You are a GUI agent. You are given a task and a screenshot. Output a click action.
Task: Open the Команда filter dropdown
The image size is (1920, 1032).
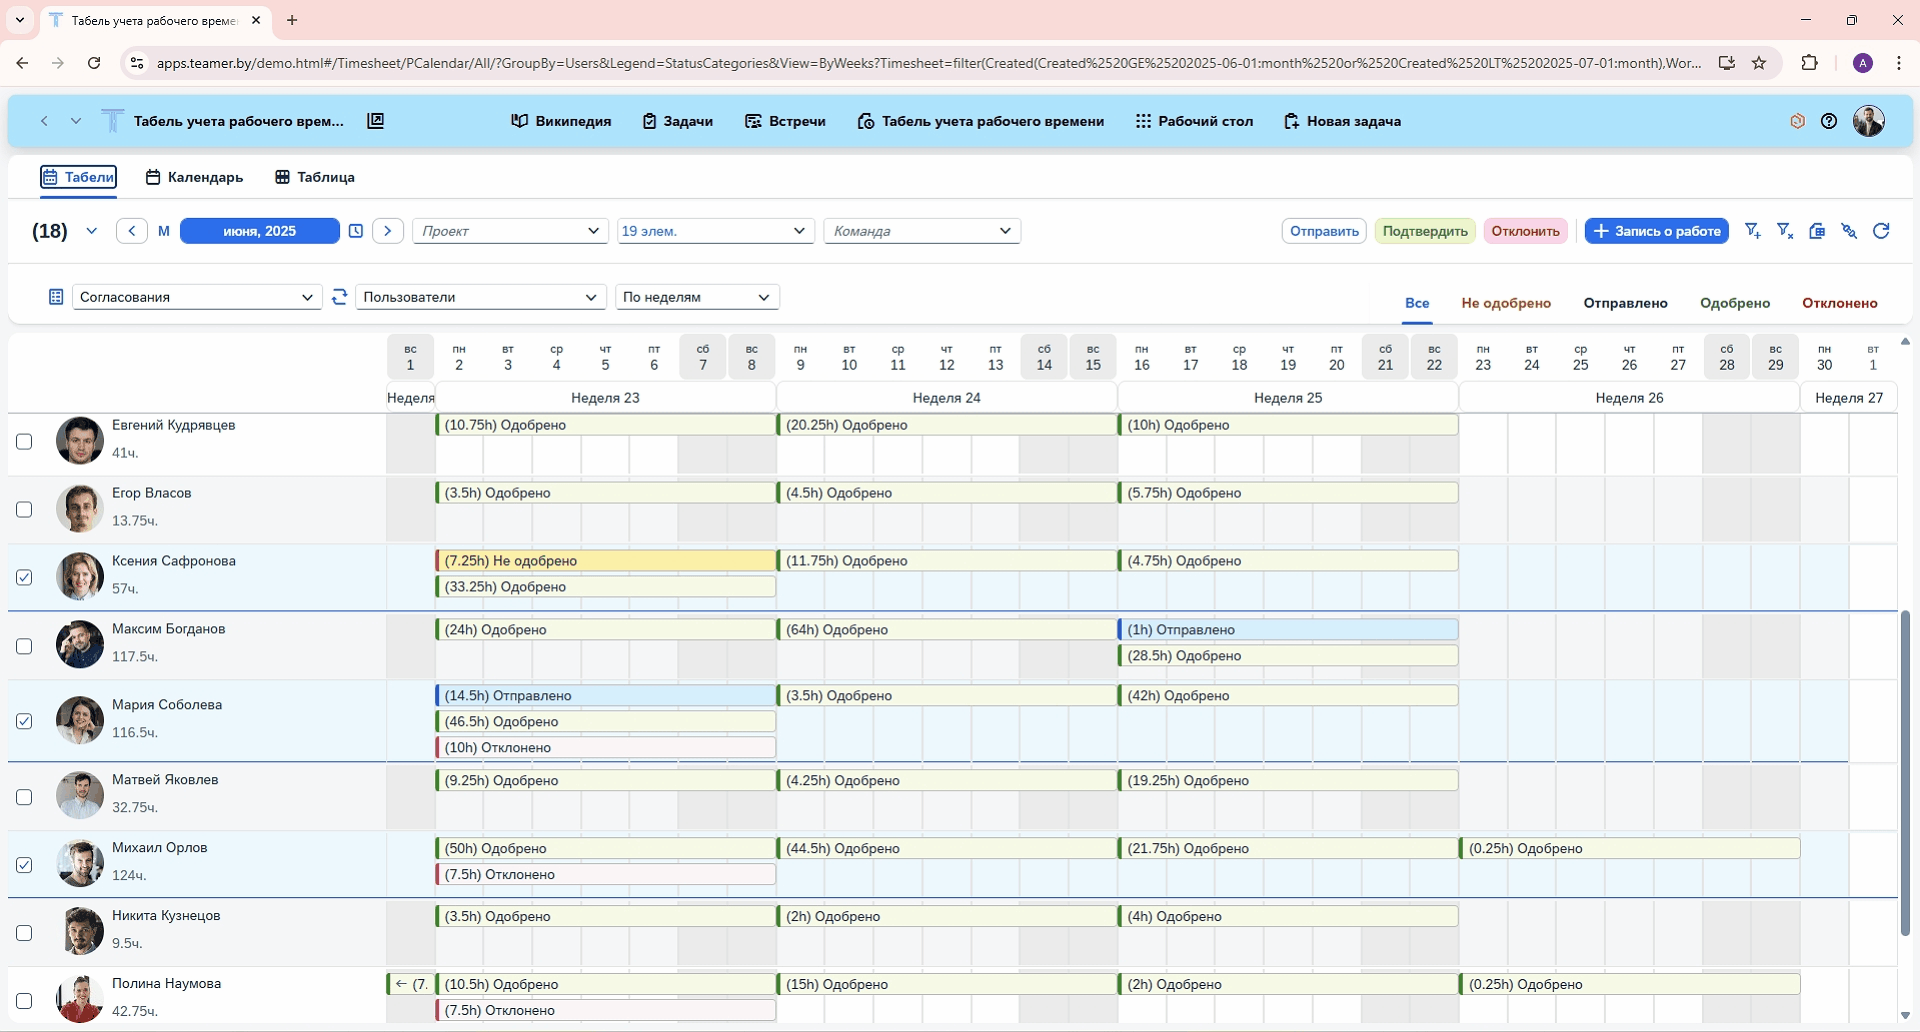point(921,231)
